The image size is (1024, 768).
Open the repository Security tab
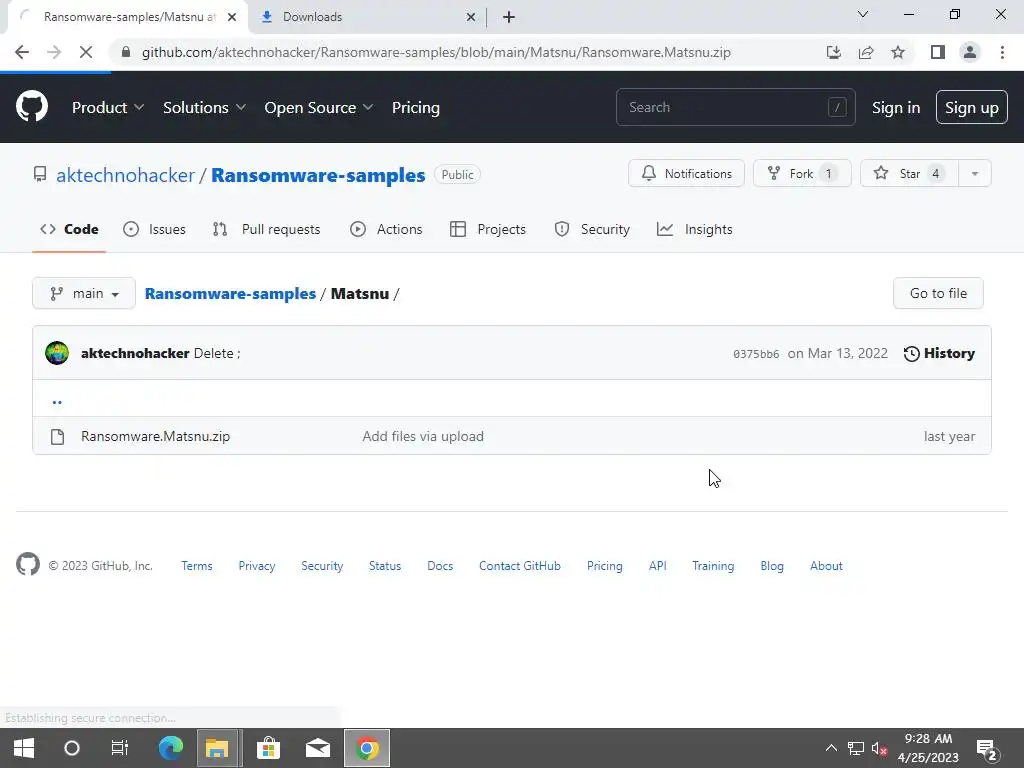(592, 229)
